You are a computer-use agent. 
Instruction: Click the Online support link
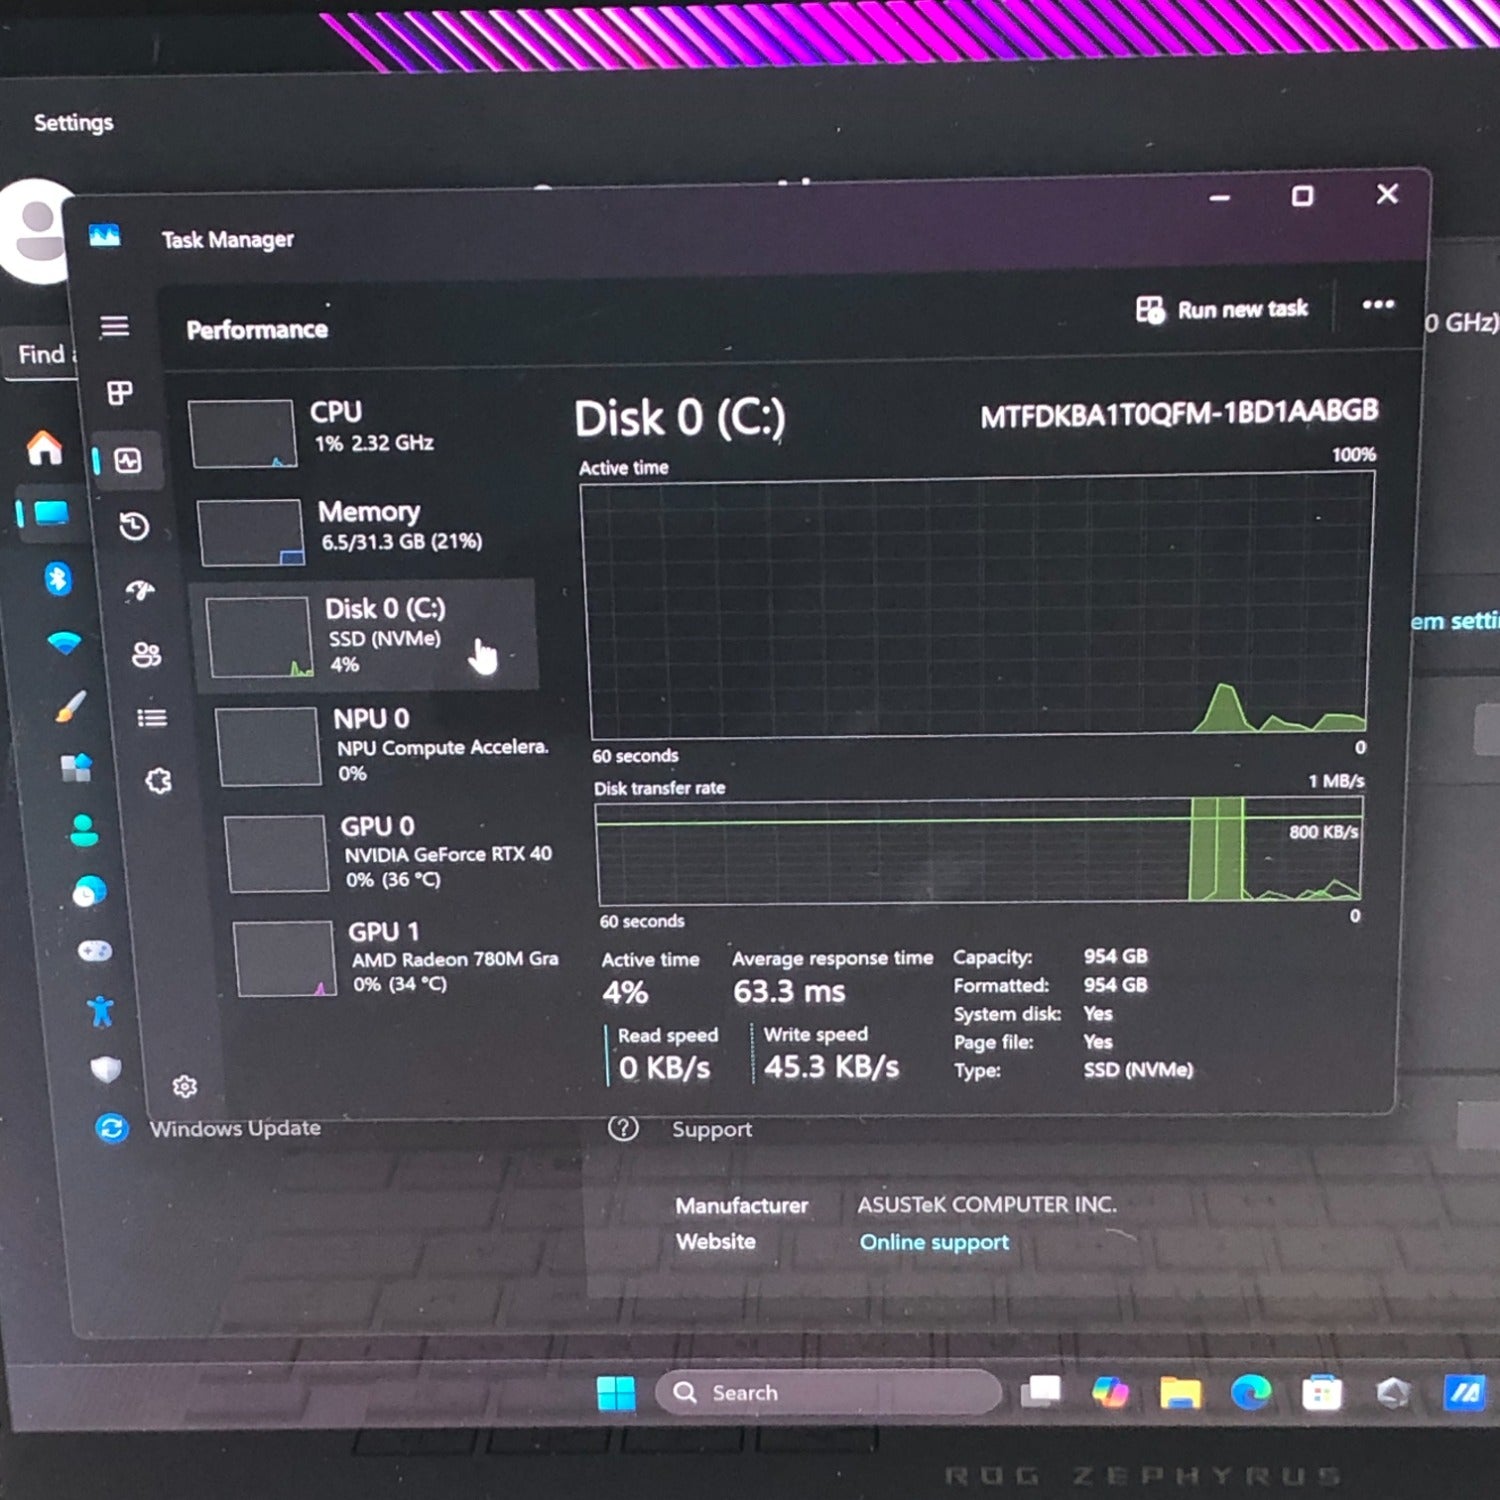(x=934, y=1242)
